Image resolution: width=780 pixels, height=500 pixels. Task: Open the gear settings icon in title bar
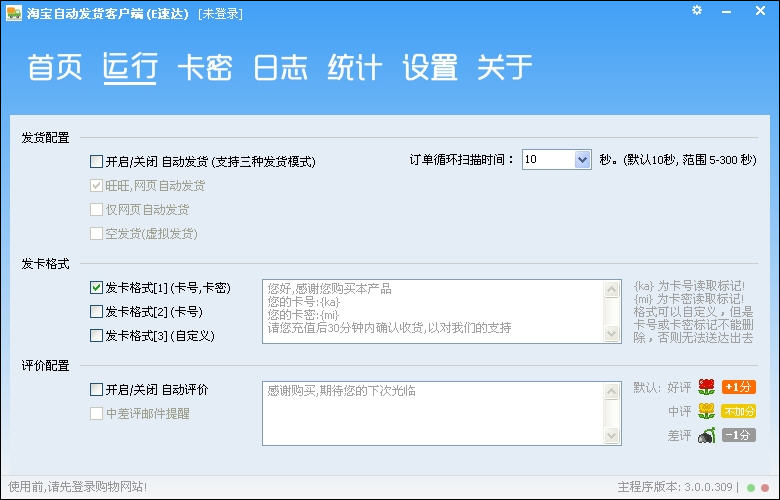point(697,10)
